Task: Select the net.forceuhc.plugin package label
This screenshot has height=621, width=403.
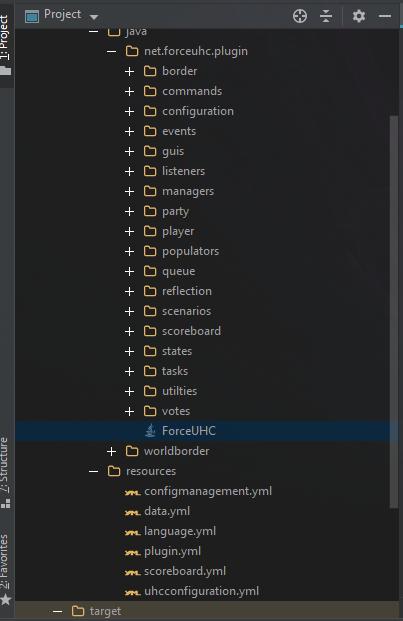Action: [196, 51]
